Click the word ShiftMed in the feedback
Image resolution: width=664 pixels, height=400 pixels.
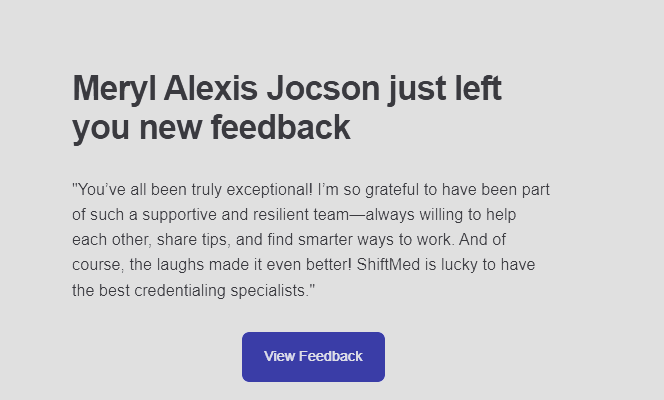[x=387, y=267]
